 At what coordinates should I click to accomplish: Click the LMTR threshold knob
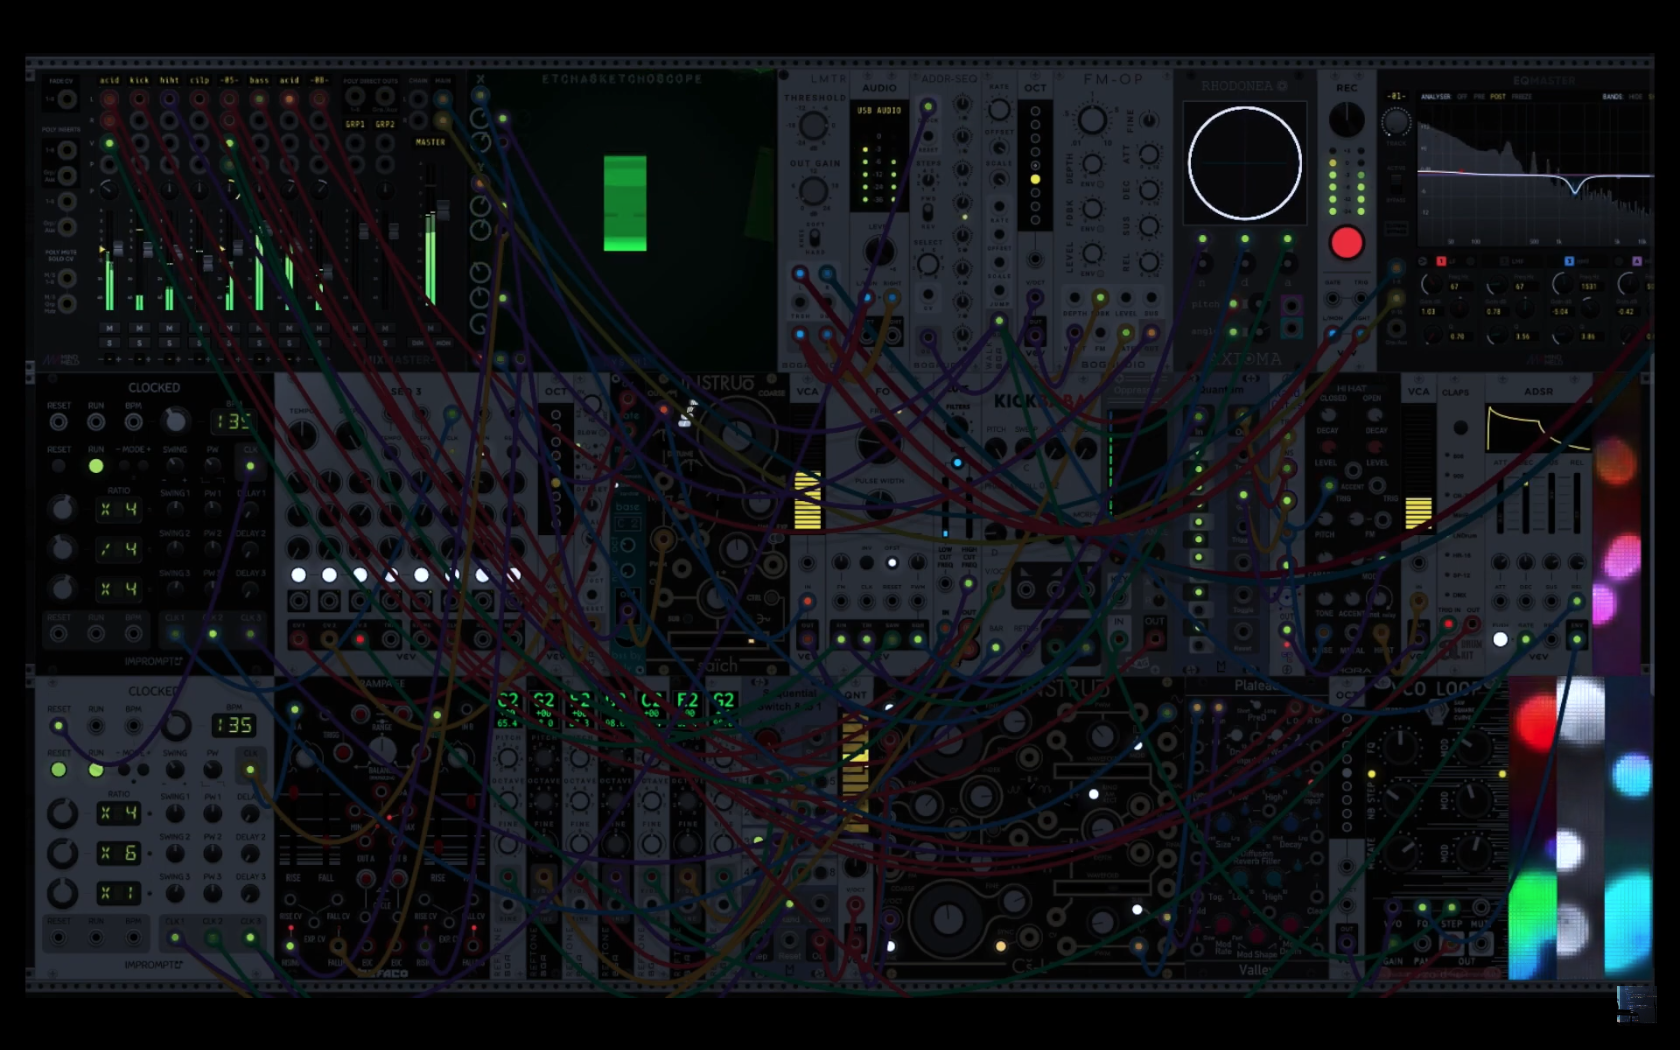(813, 125)
